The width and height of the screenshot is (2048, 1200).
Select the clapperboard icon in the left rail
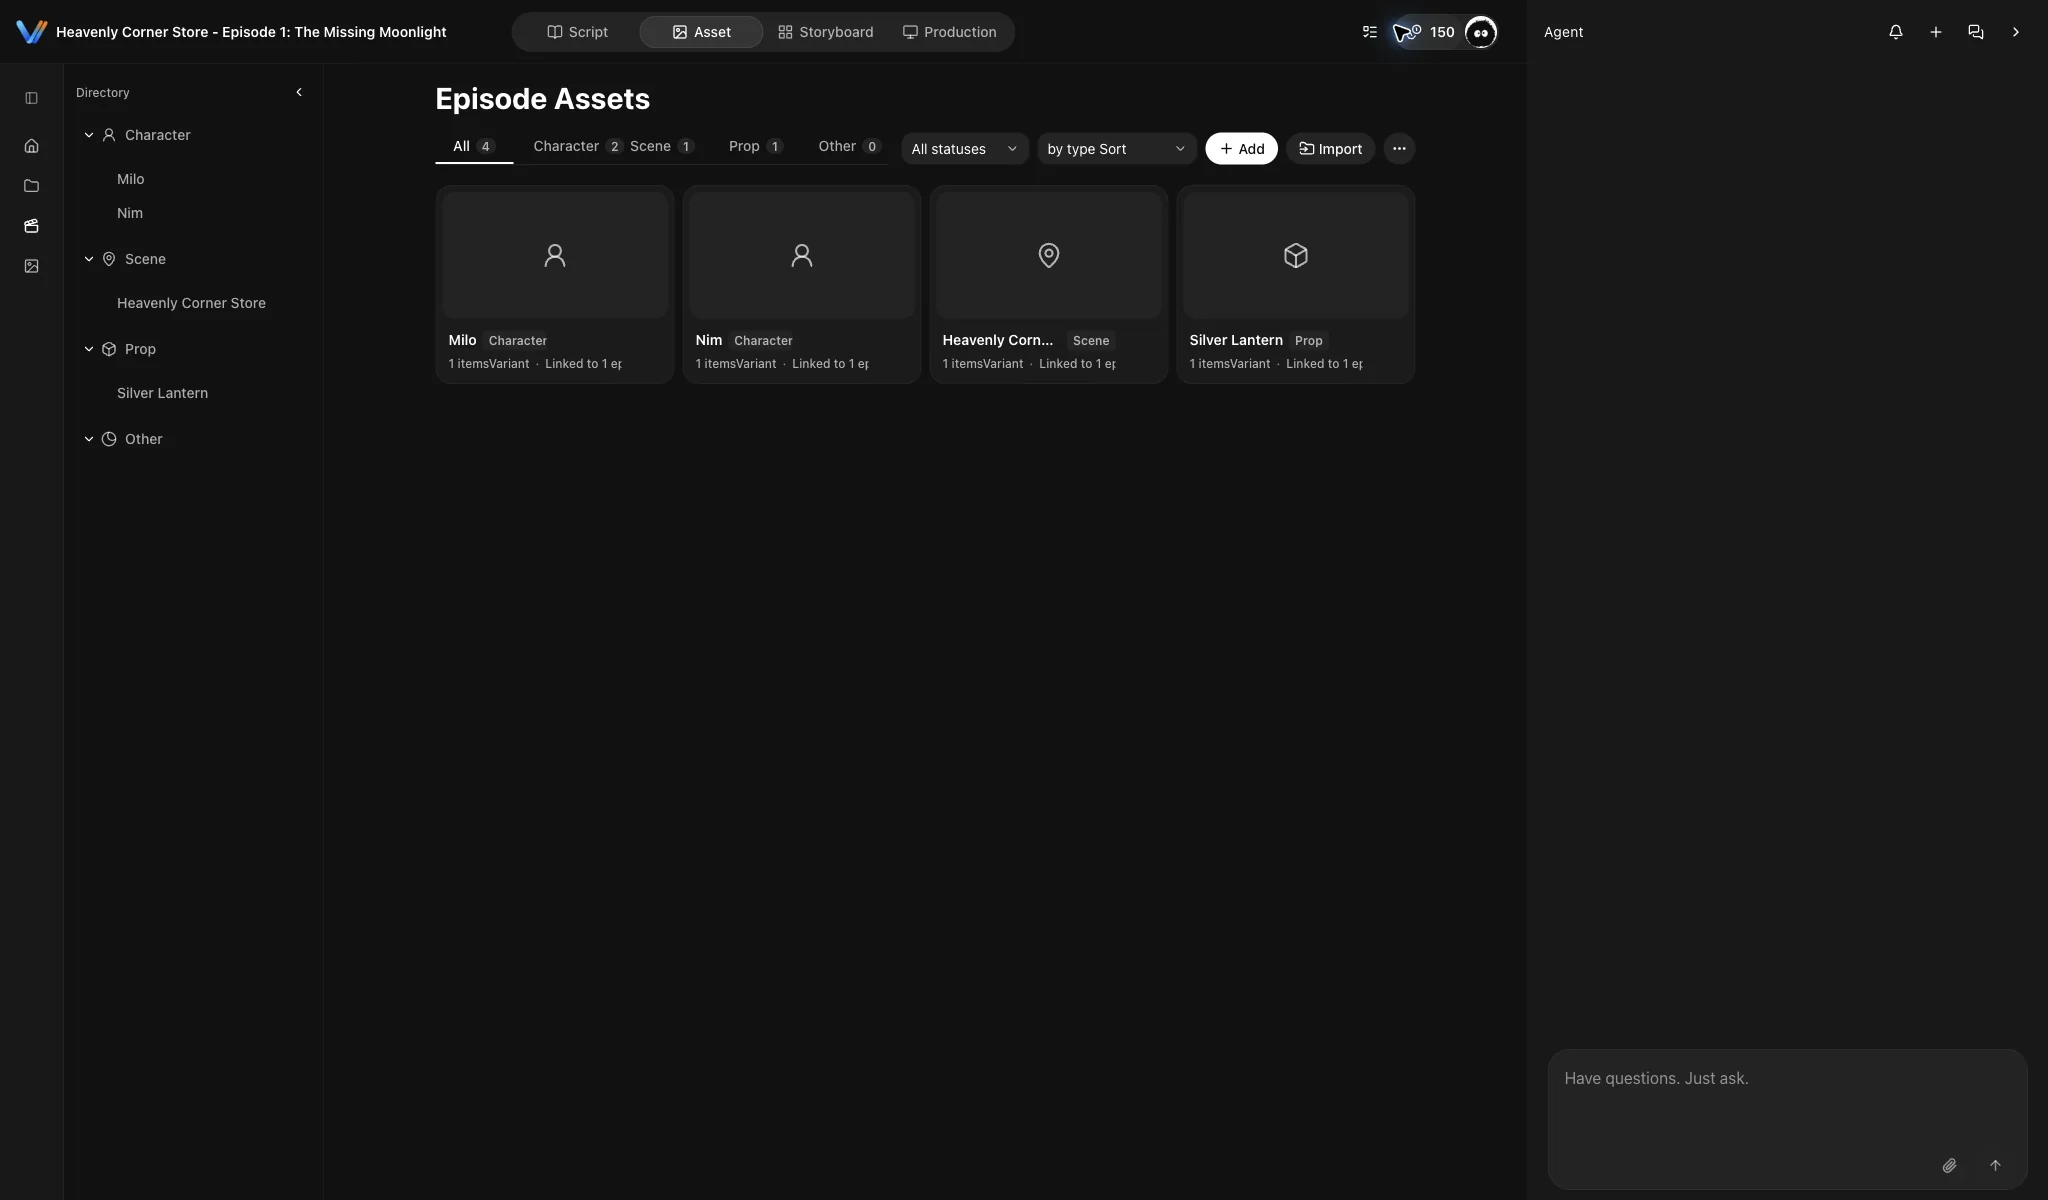pos(31,226)
